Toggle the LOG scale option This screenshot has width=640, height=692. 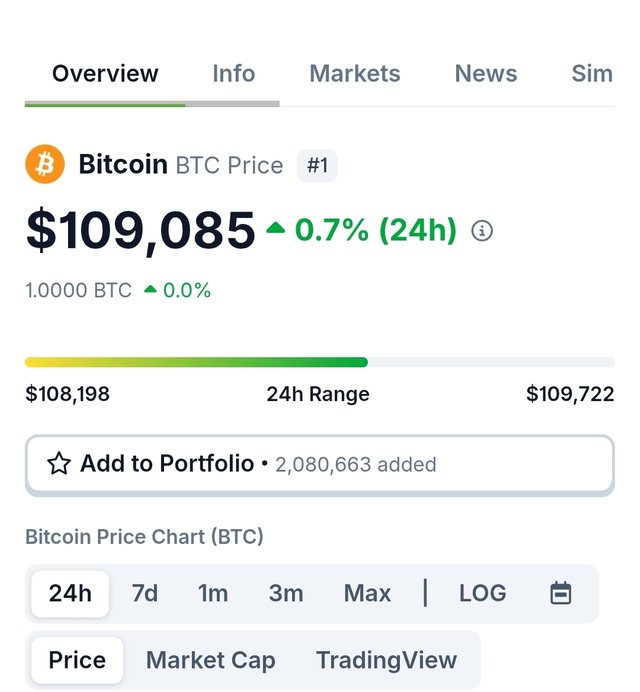(x=482, y=593)
